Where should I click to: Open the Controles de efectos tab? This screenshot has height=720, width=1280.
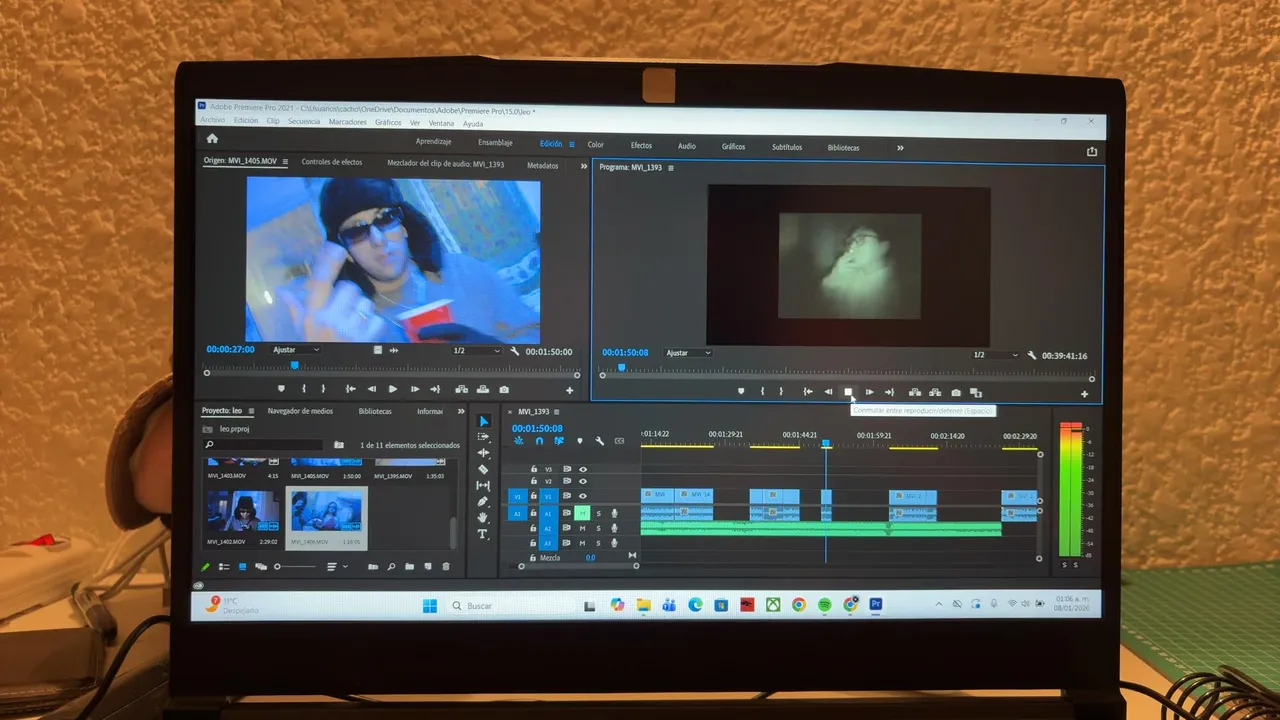(x=332, y=162)
